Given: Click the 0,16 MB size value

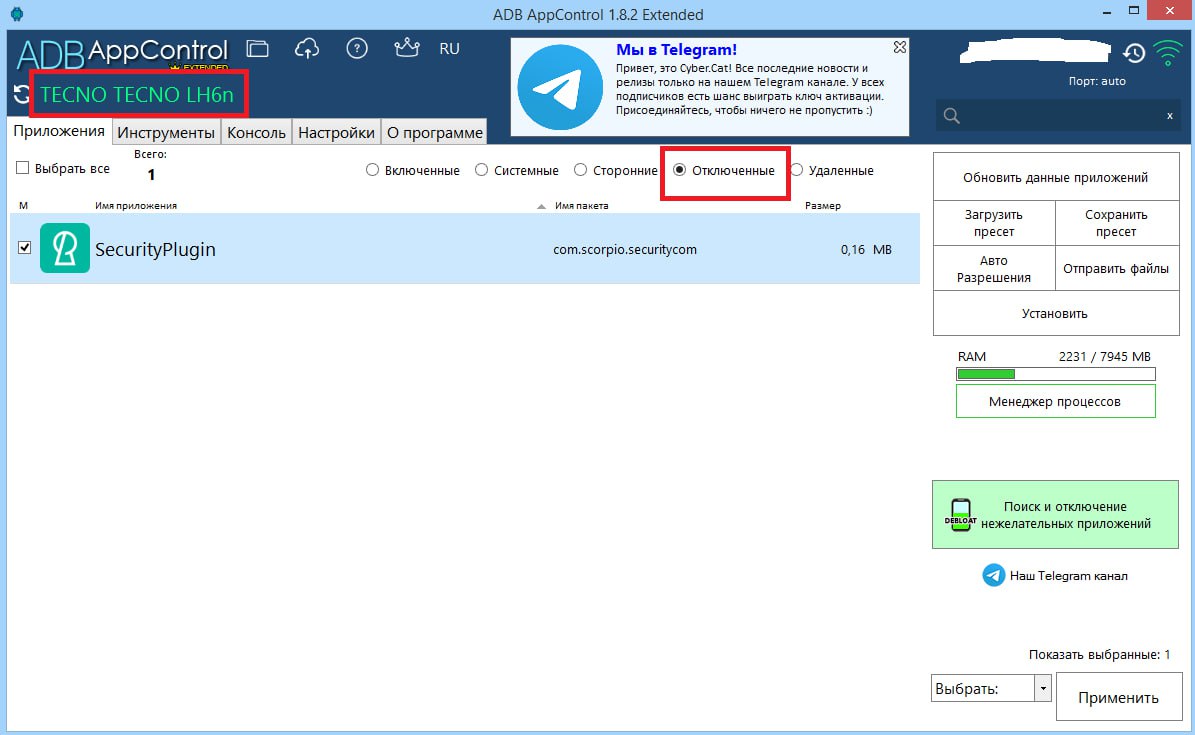Looking at the screenshot, I should pos(866,249).
